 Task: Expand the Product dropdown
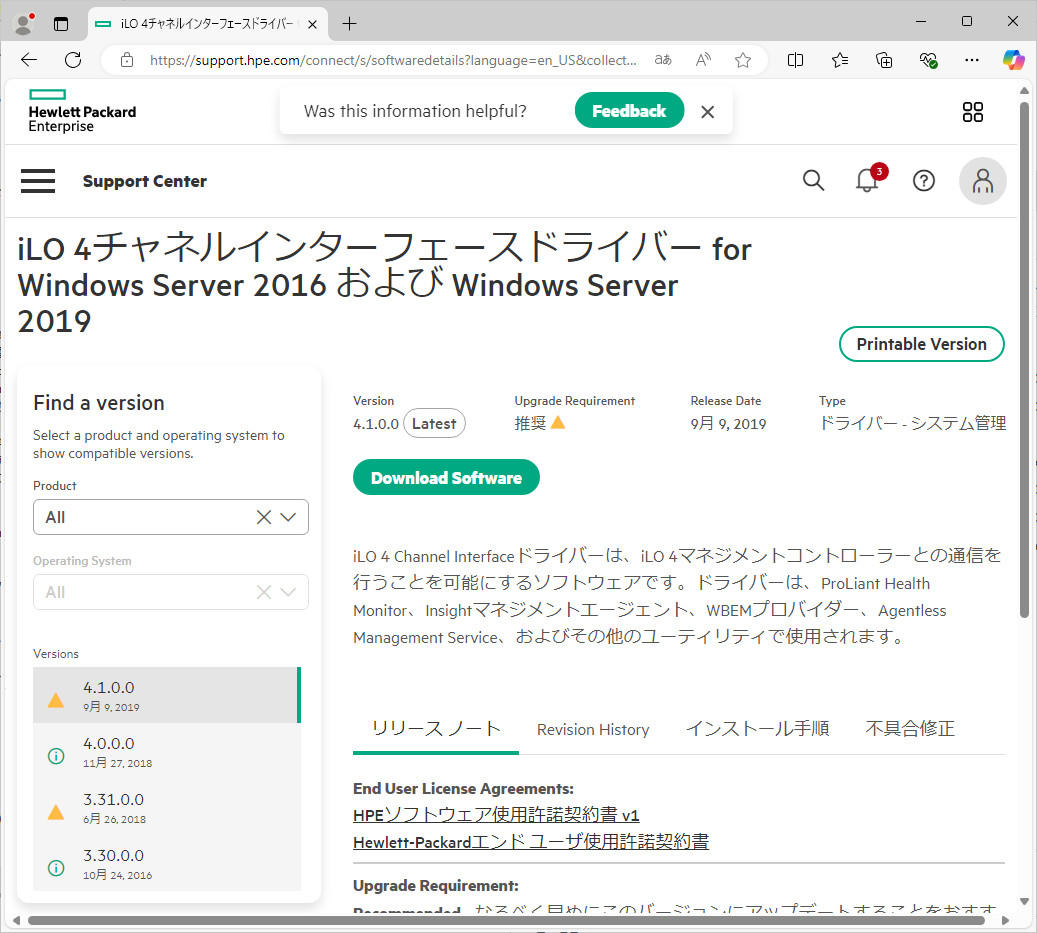point(288,517)
